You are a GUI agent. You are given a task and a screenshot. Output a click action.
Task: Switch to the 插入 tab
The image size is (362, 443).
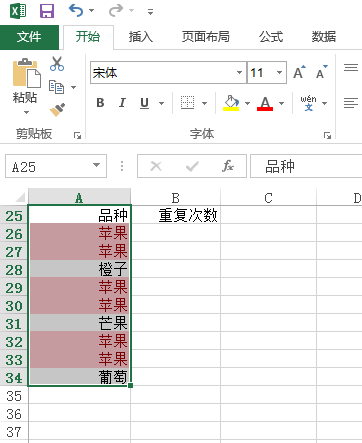[x=141, y=37]
